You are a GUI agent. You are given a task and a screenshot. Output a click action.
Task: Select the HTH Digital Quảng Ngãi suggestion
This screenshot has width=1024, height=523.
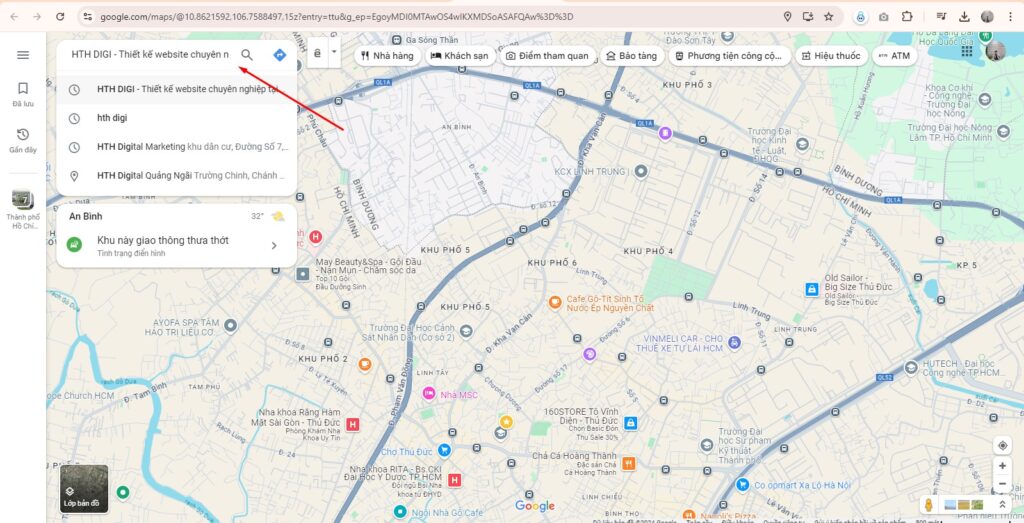[x=177, y=176]
